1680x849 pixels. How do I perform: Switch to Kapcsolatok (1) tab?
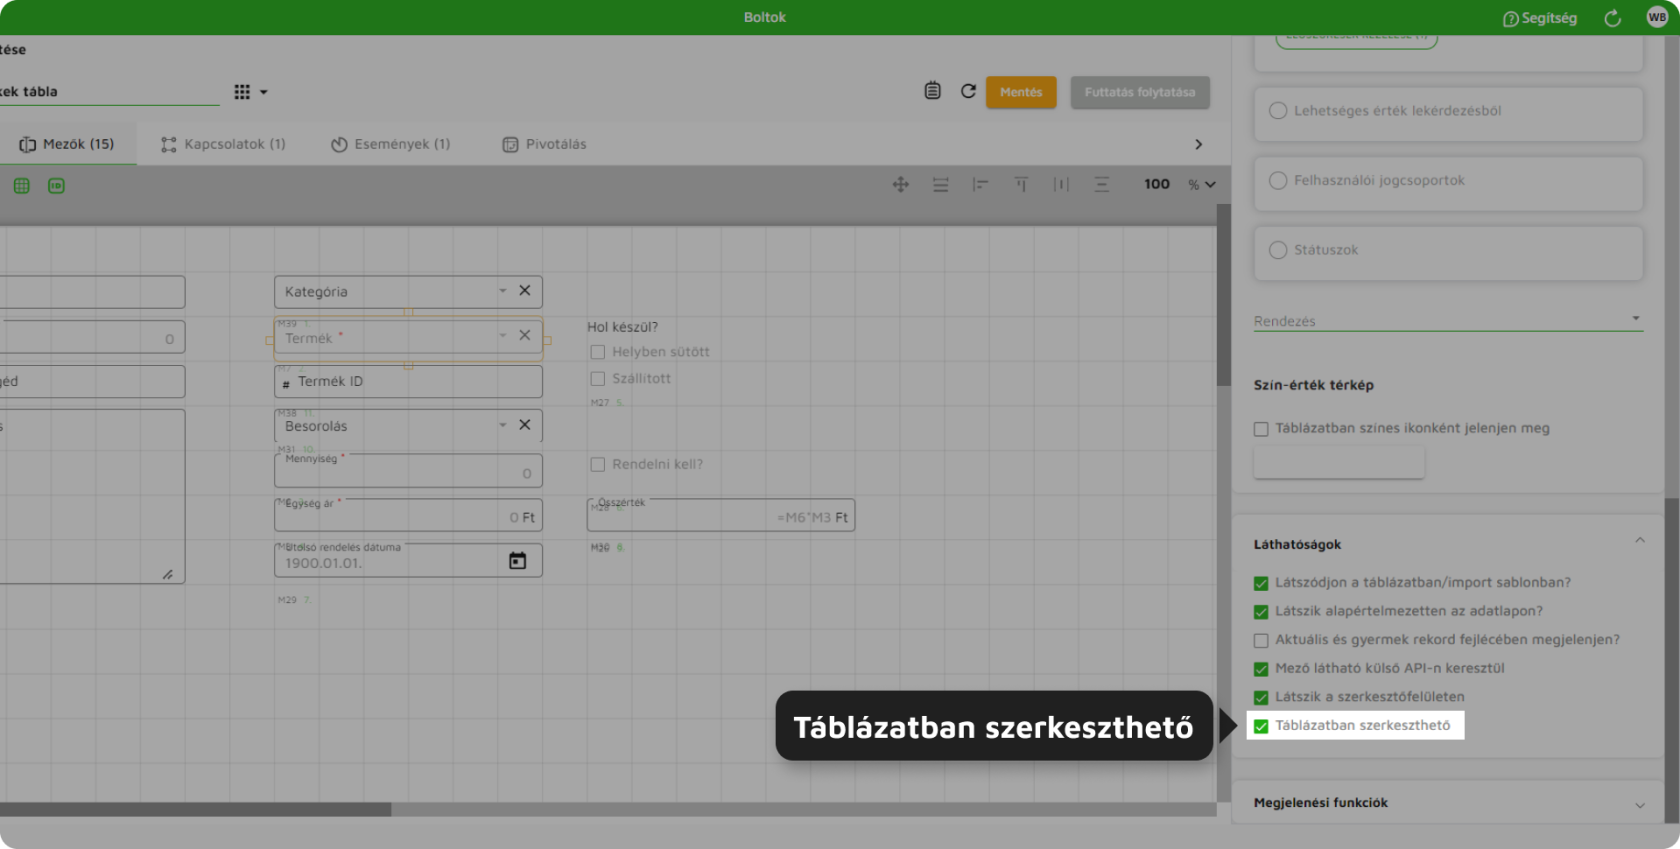point(223,145)
